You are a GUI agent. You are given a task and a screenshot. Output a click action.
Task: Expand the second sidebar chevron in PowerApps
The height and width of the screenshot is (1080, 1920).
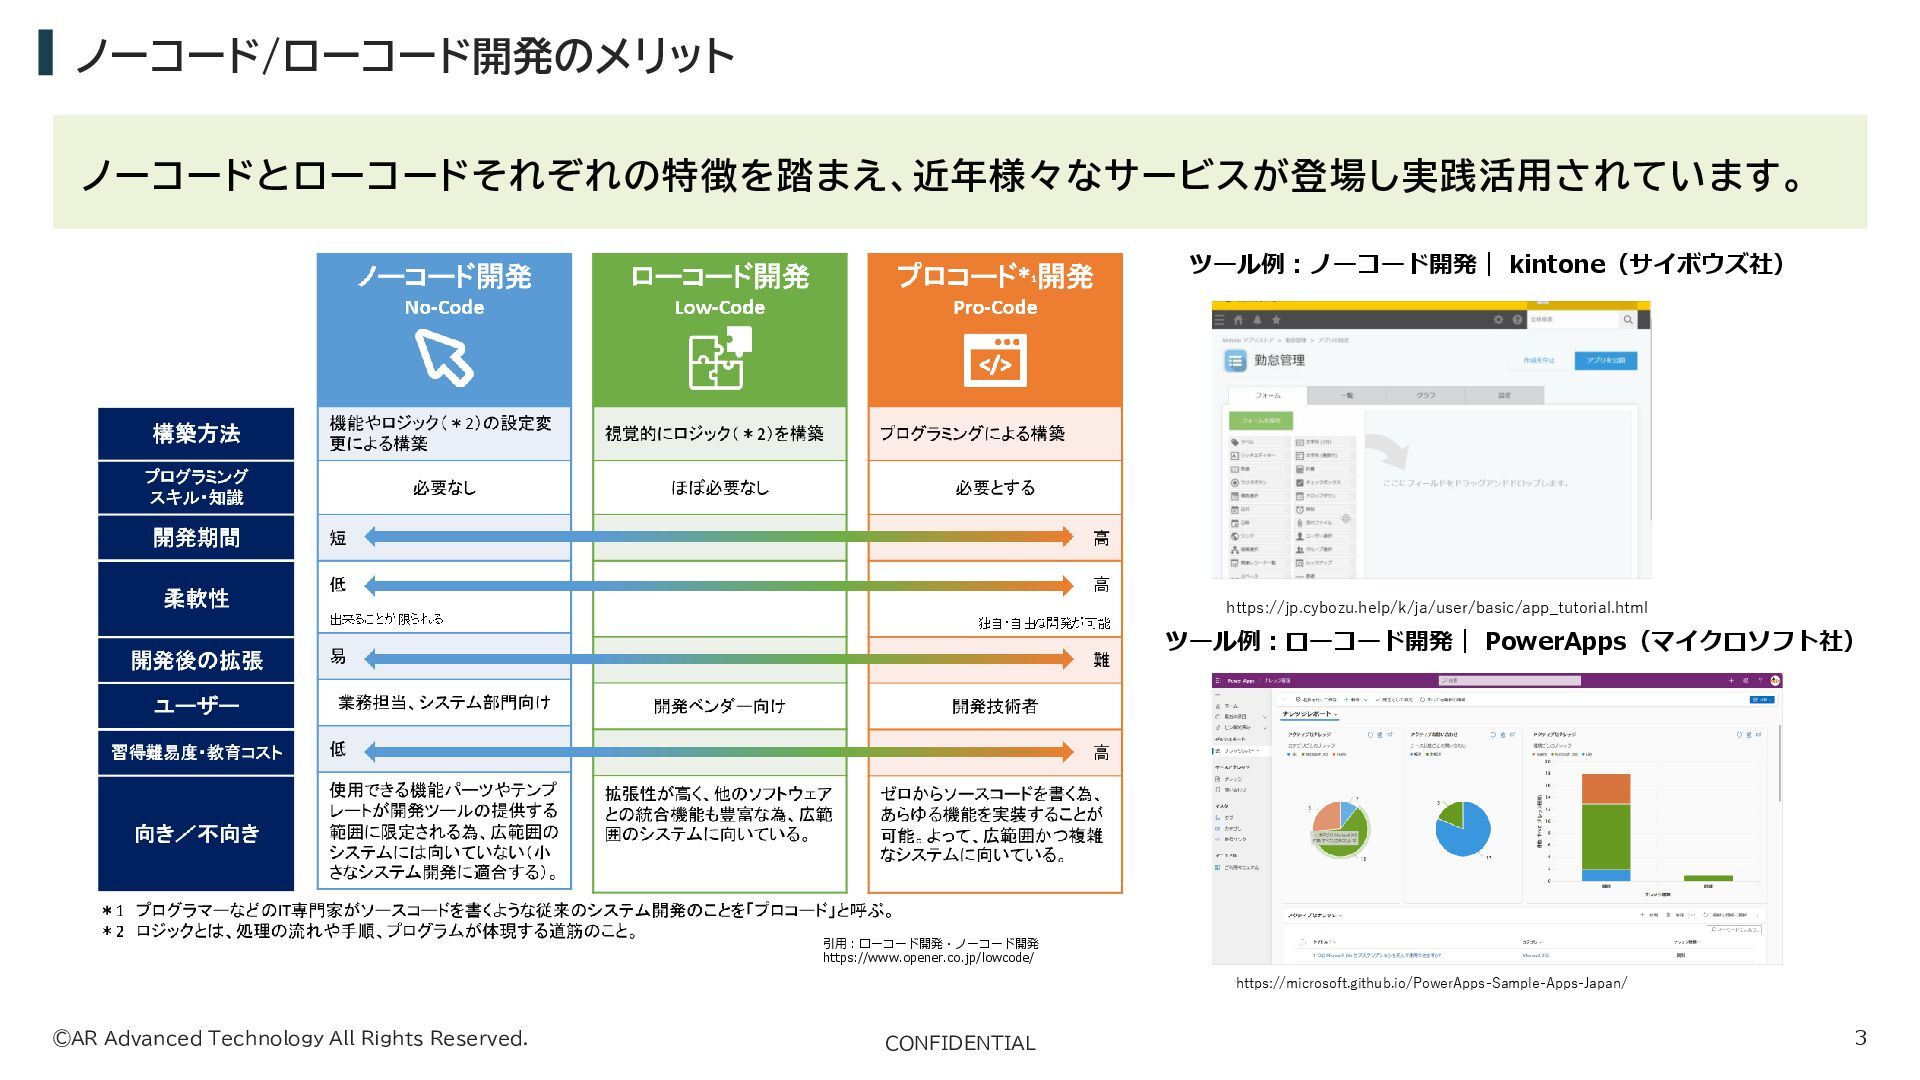[1264, 727]
